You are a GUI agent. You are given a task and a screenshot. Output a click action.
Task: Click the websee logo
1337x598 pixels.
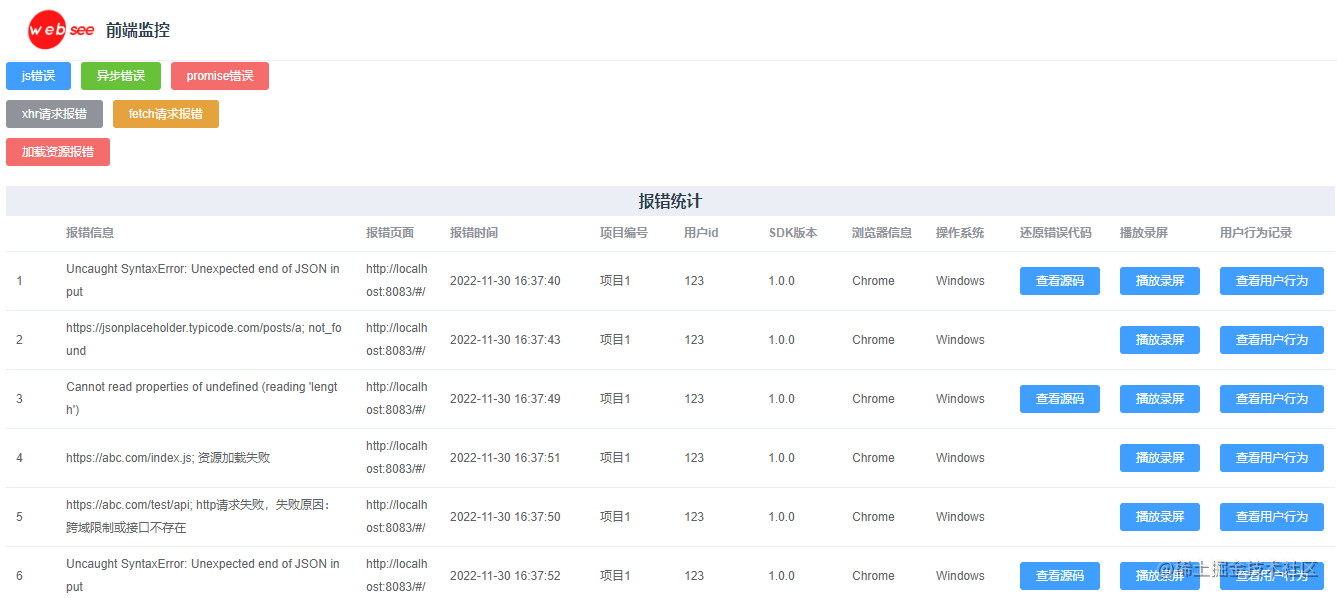click(x=61, y=30)
